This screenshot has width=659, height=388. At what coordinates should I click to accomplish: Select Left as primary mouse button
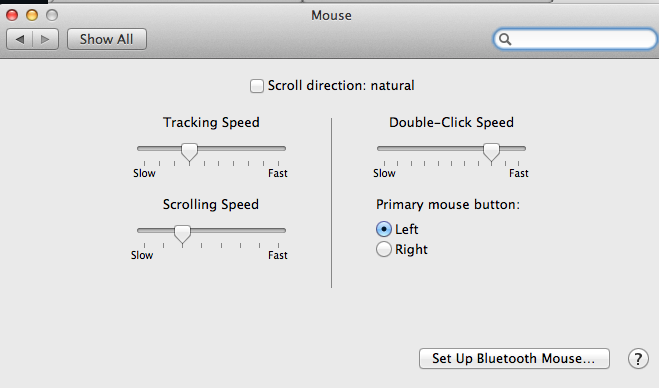[384, 229]
